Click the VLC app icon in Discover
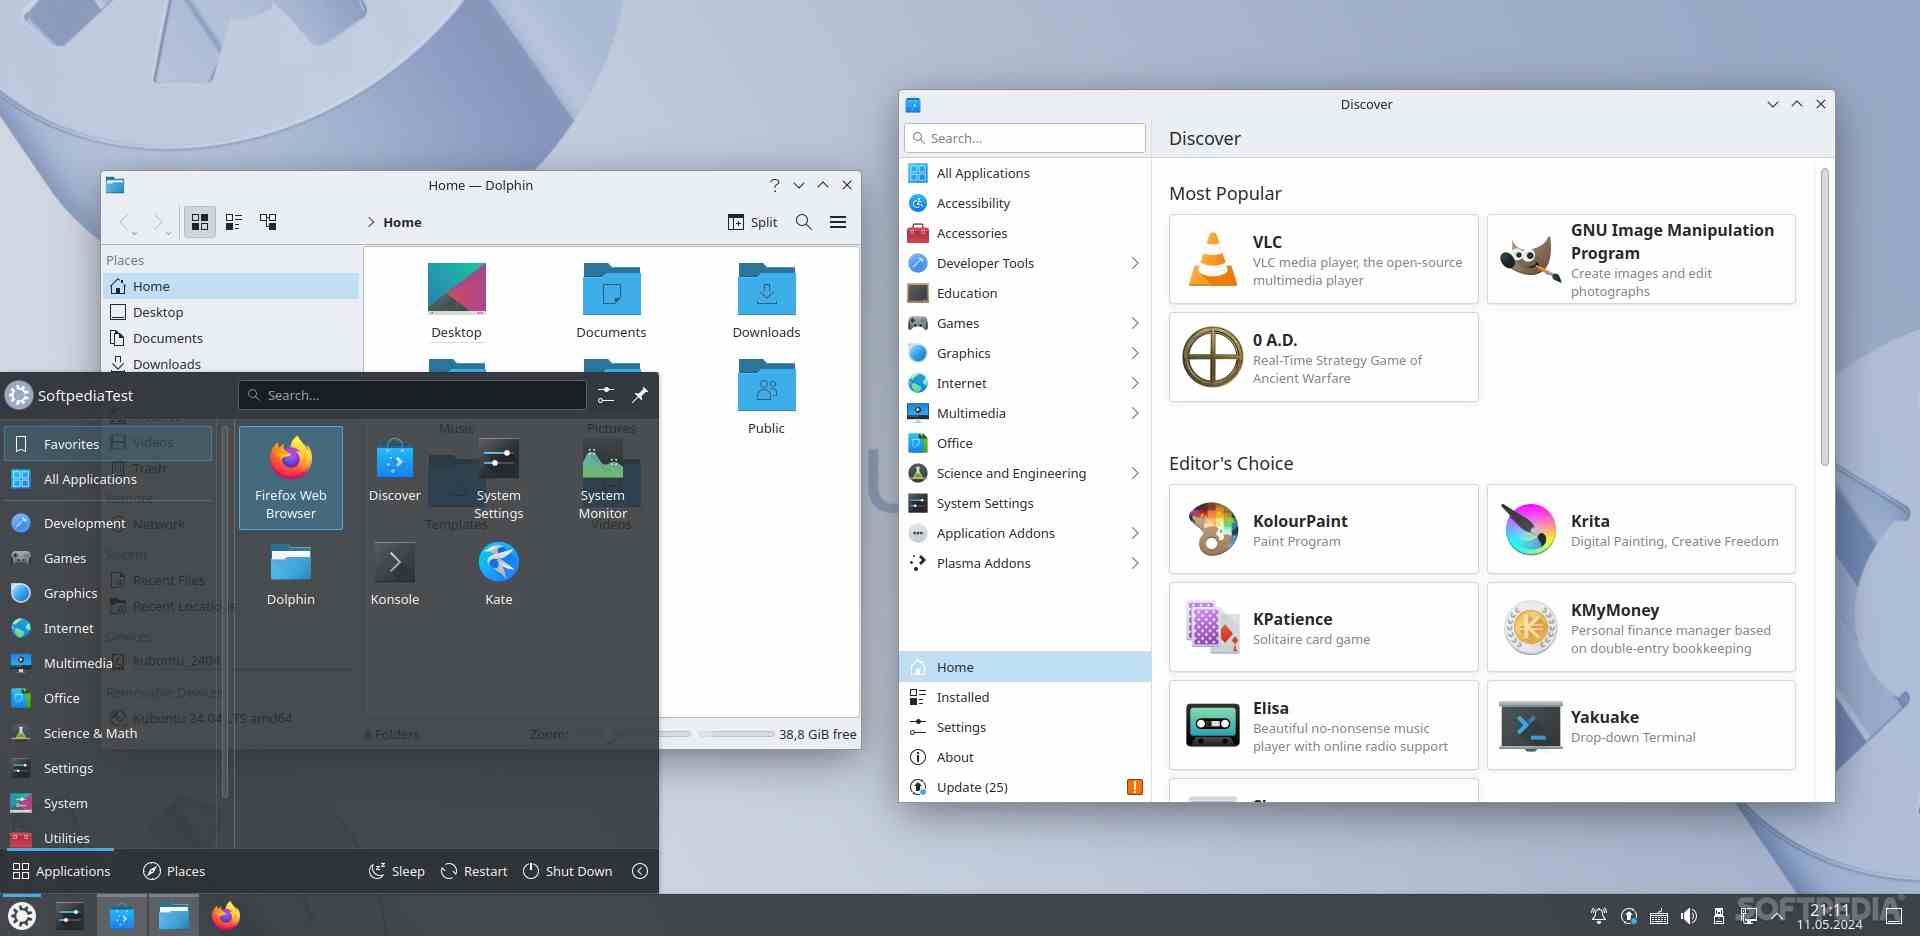 pyautogui.click(x=1212, y=259)
